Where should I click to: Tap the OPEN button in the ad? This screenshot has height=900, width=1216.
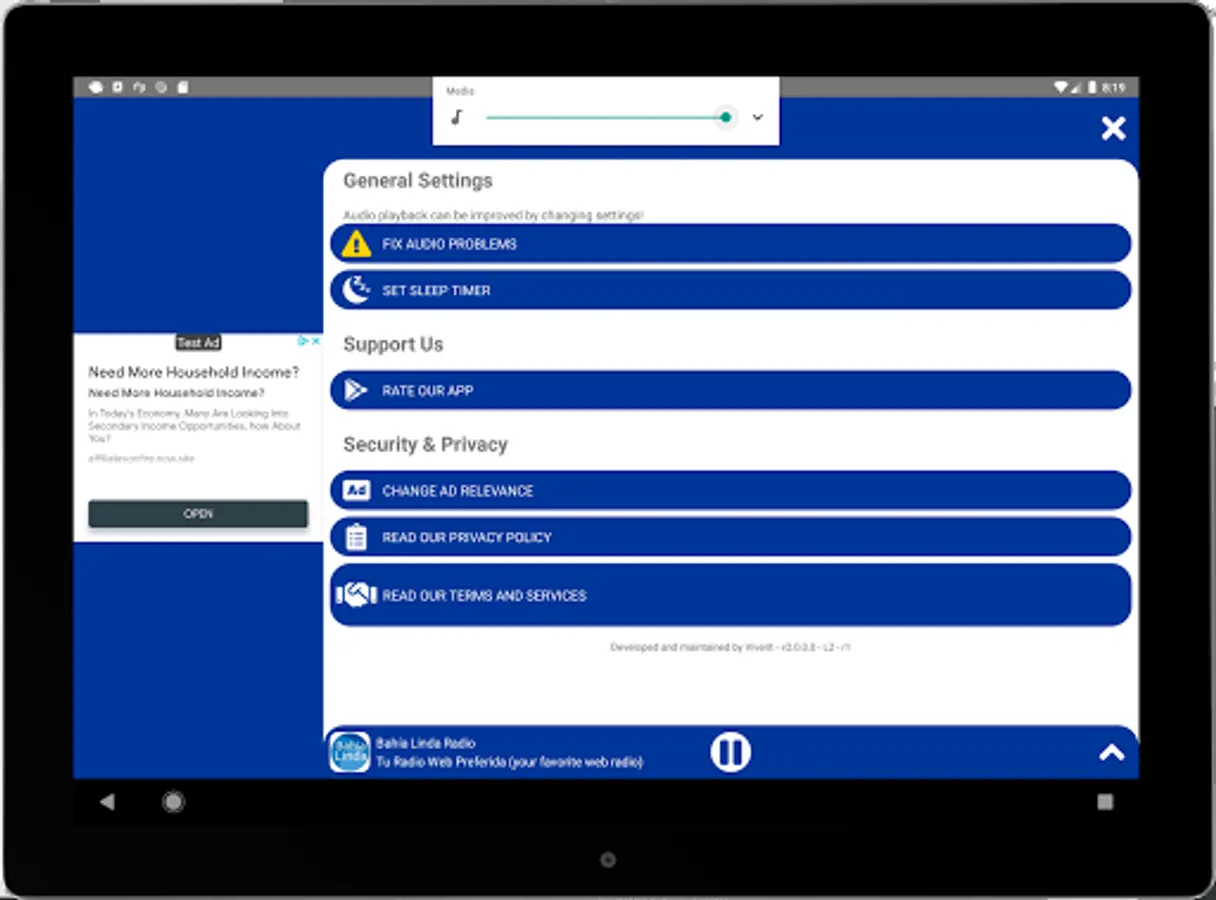click(x=198, y=513)
